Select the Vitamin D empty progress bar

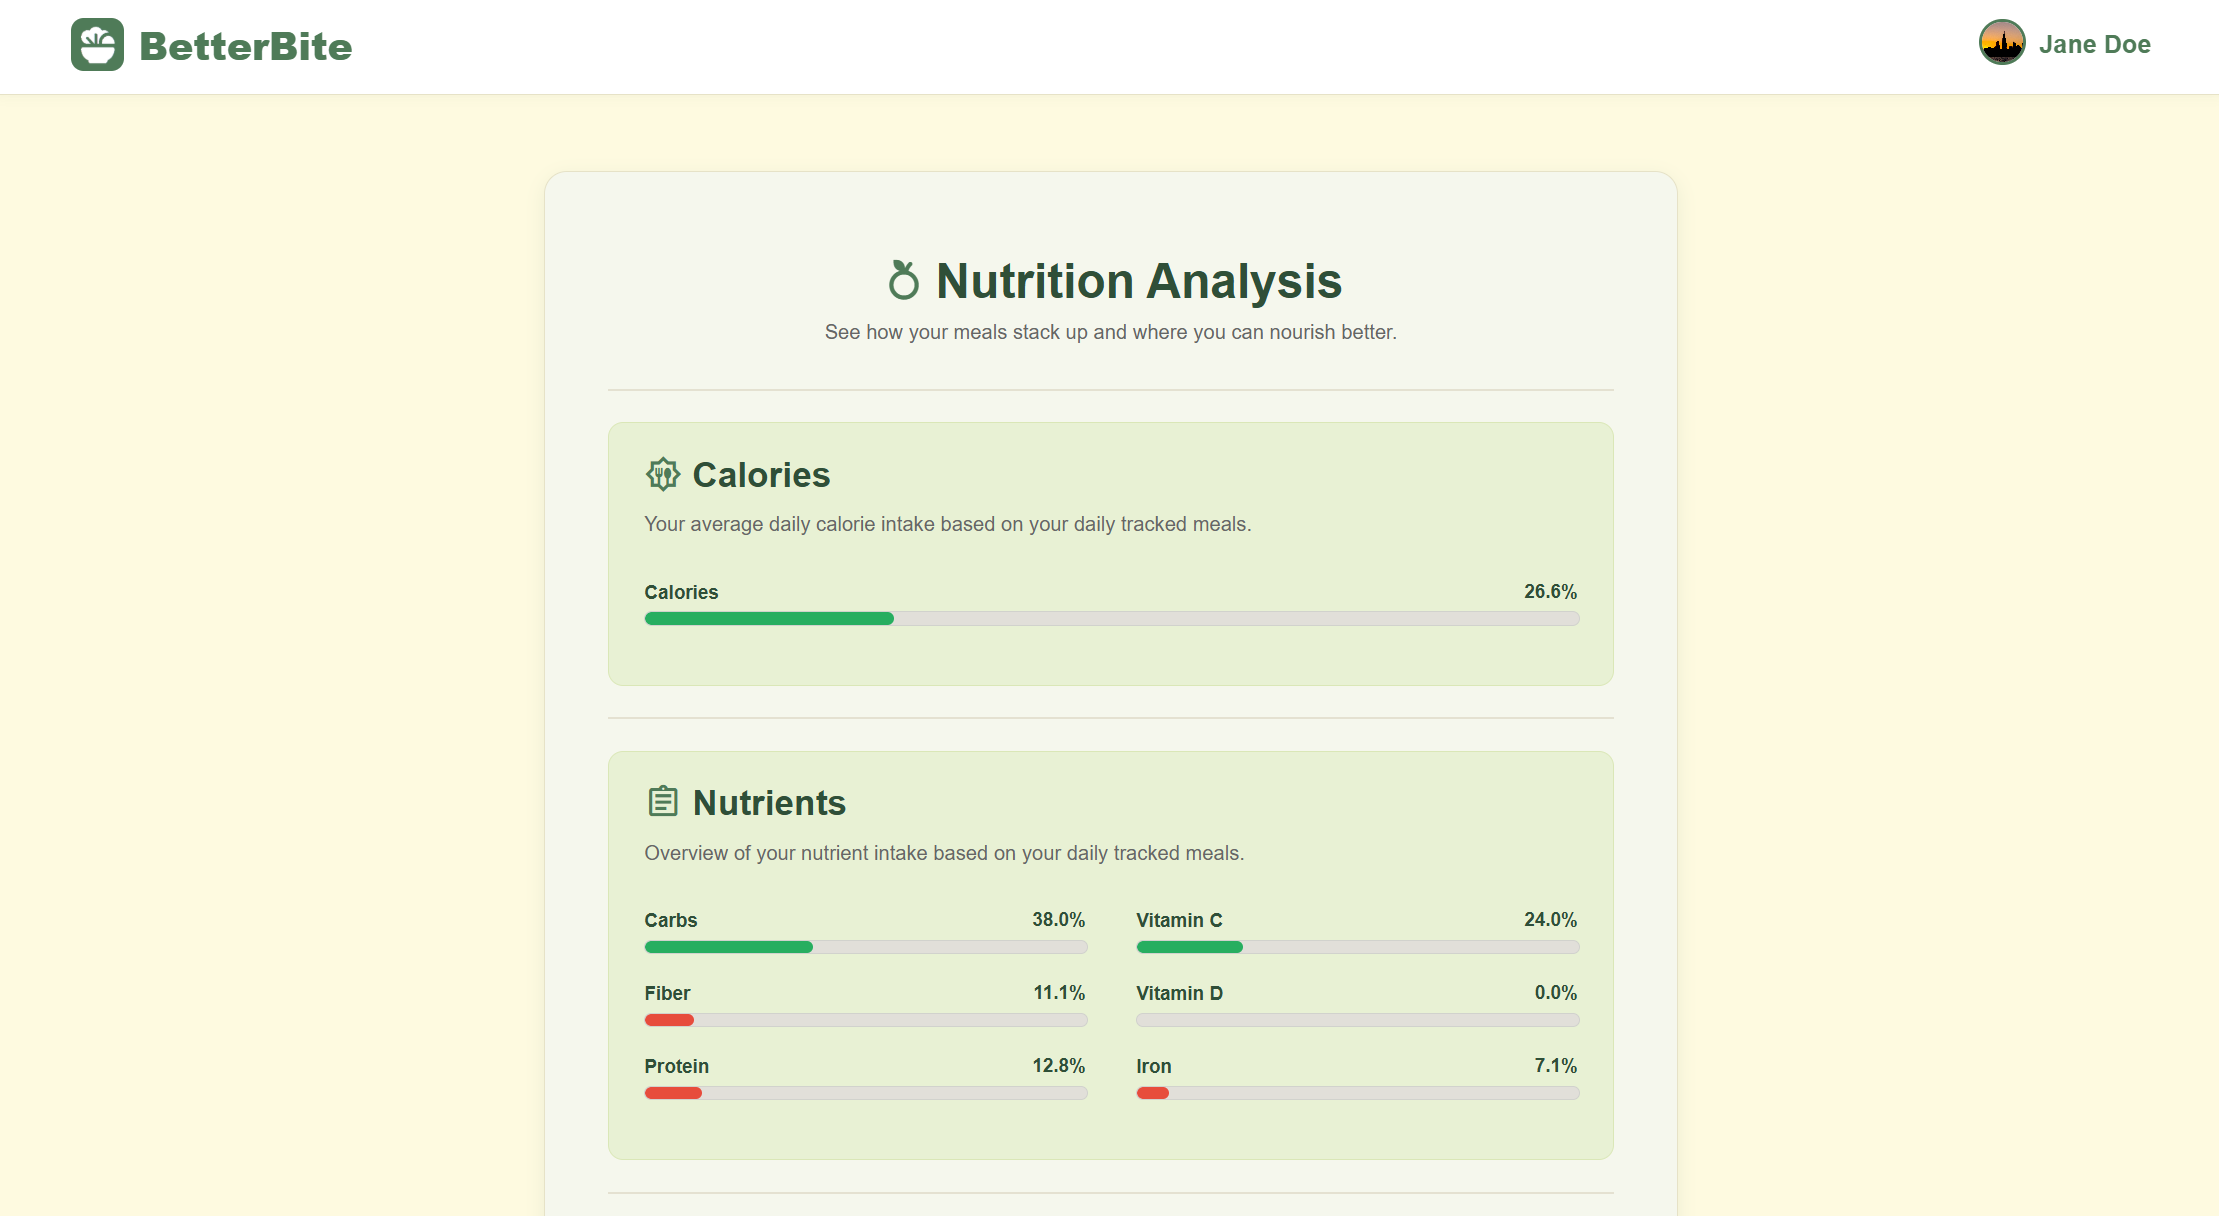coord(1356,1019)
